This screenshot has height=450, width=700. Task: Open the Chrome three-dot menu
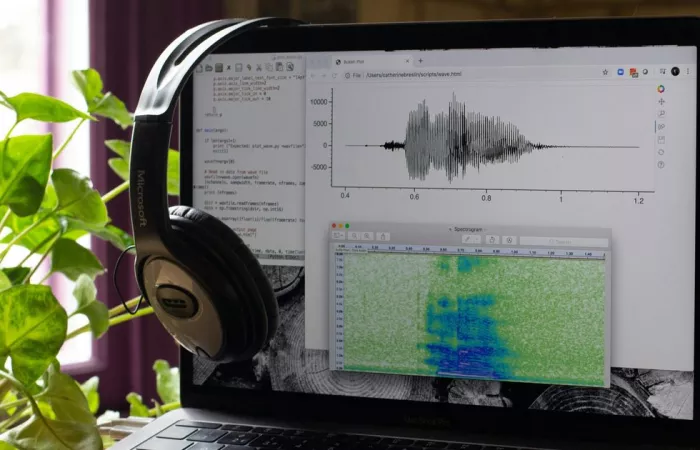point(688,71)
